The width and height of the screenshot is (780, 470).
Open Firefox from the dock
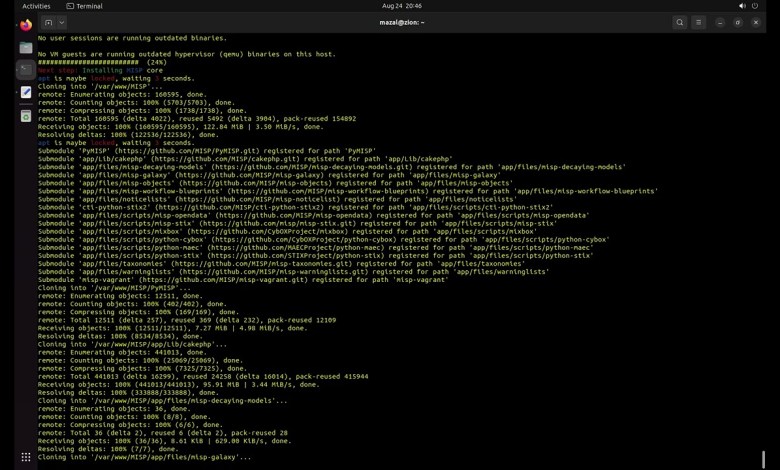click(26, 25)
